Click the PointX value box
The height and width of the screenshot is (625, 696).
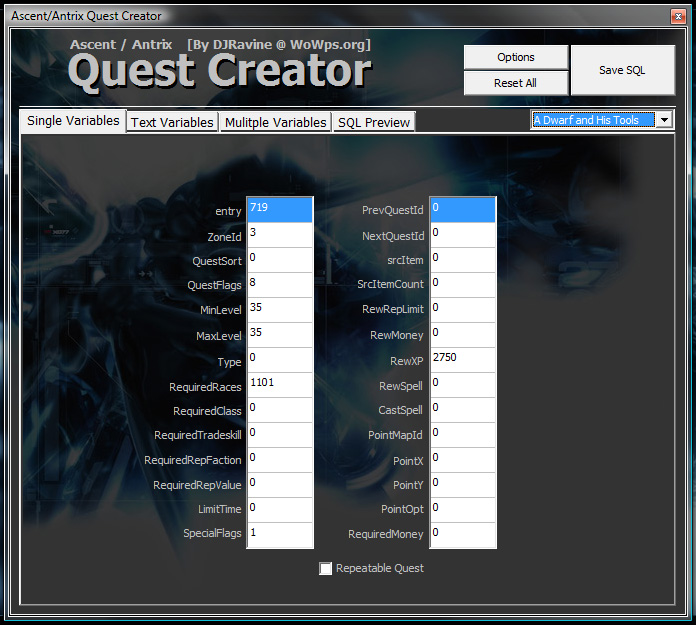[463, 460]
